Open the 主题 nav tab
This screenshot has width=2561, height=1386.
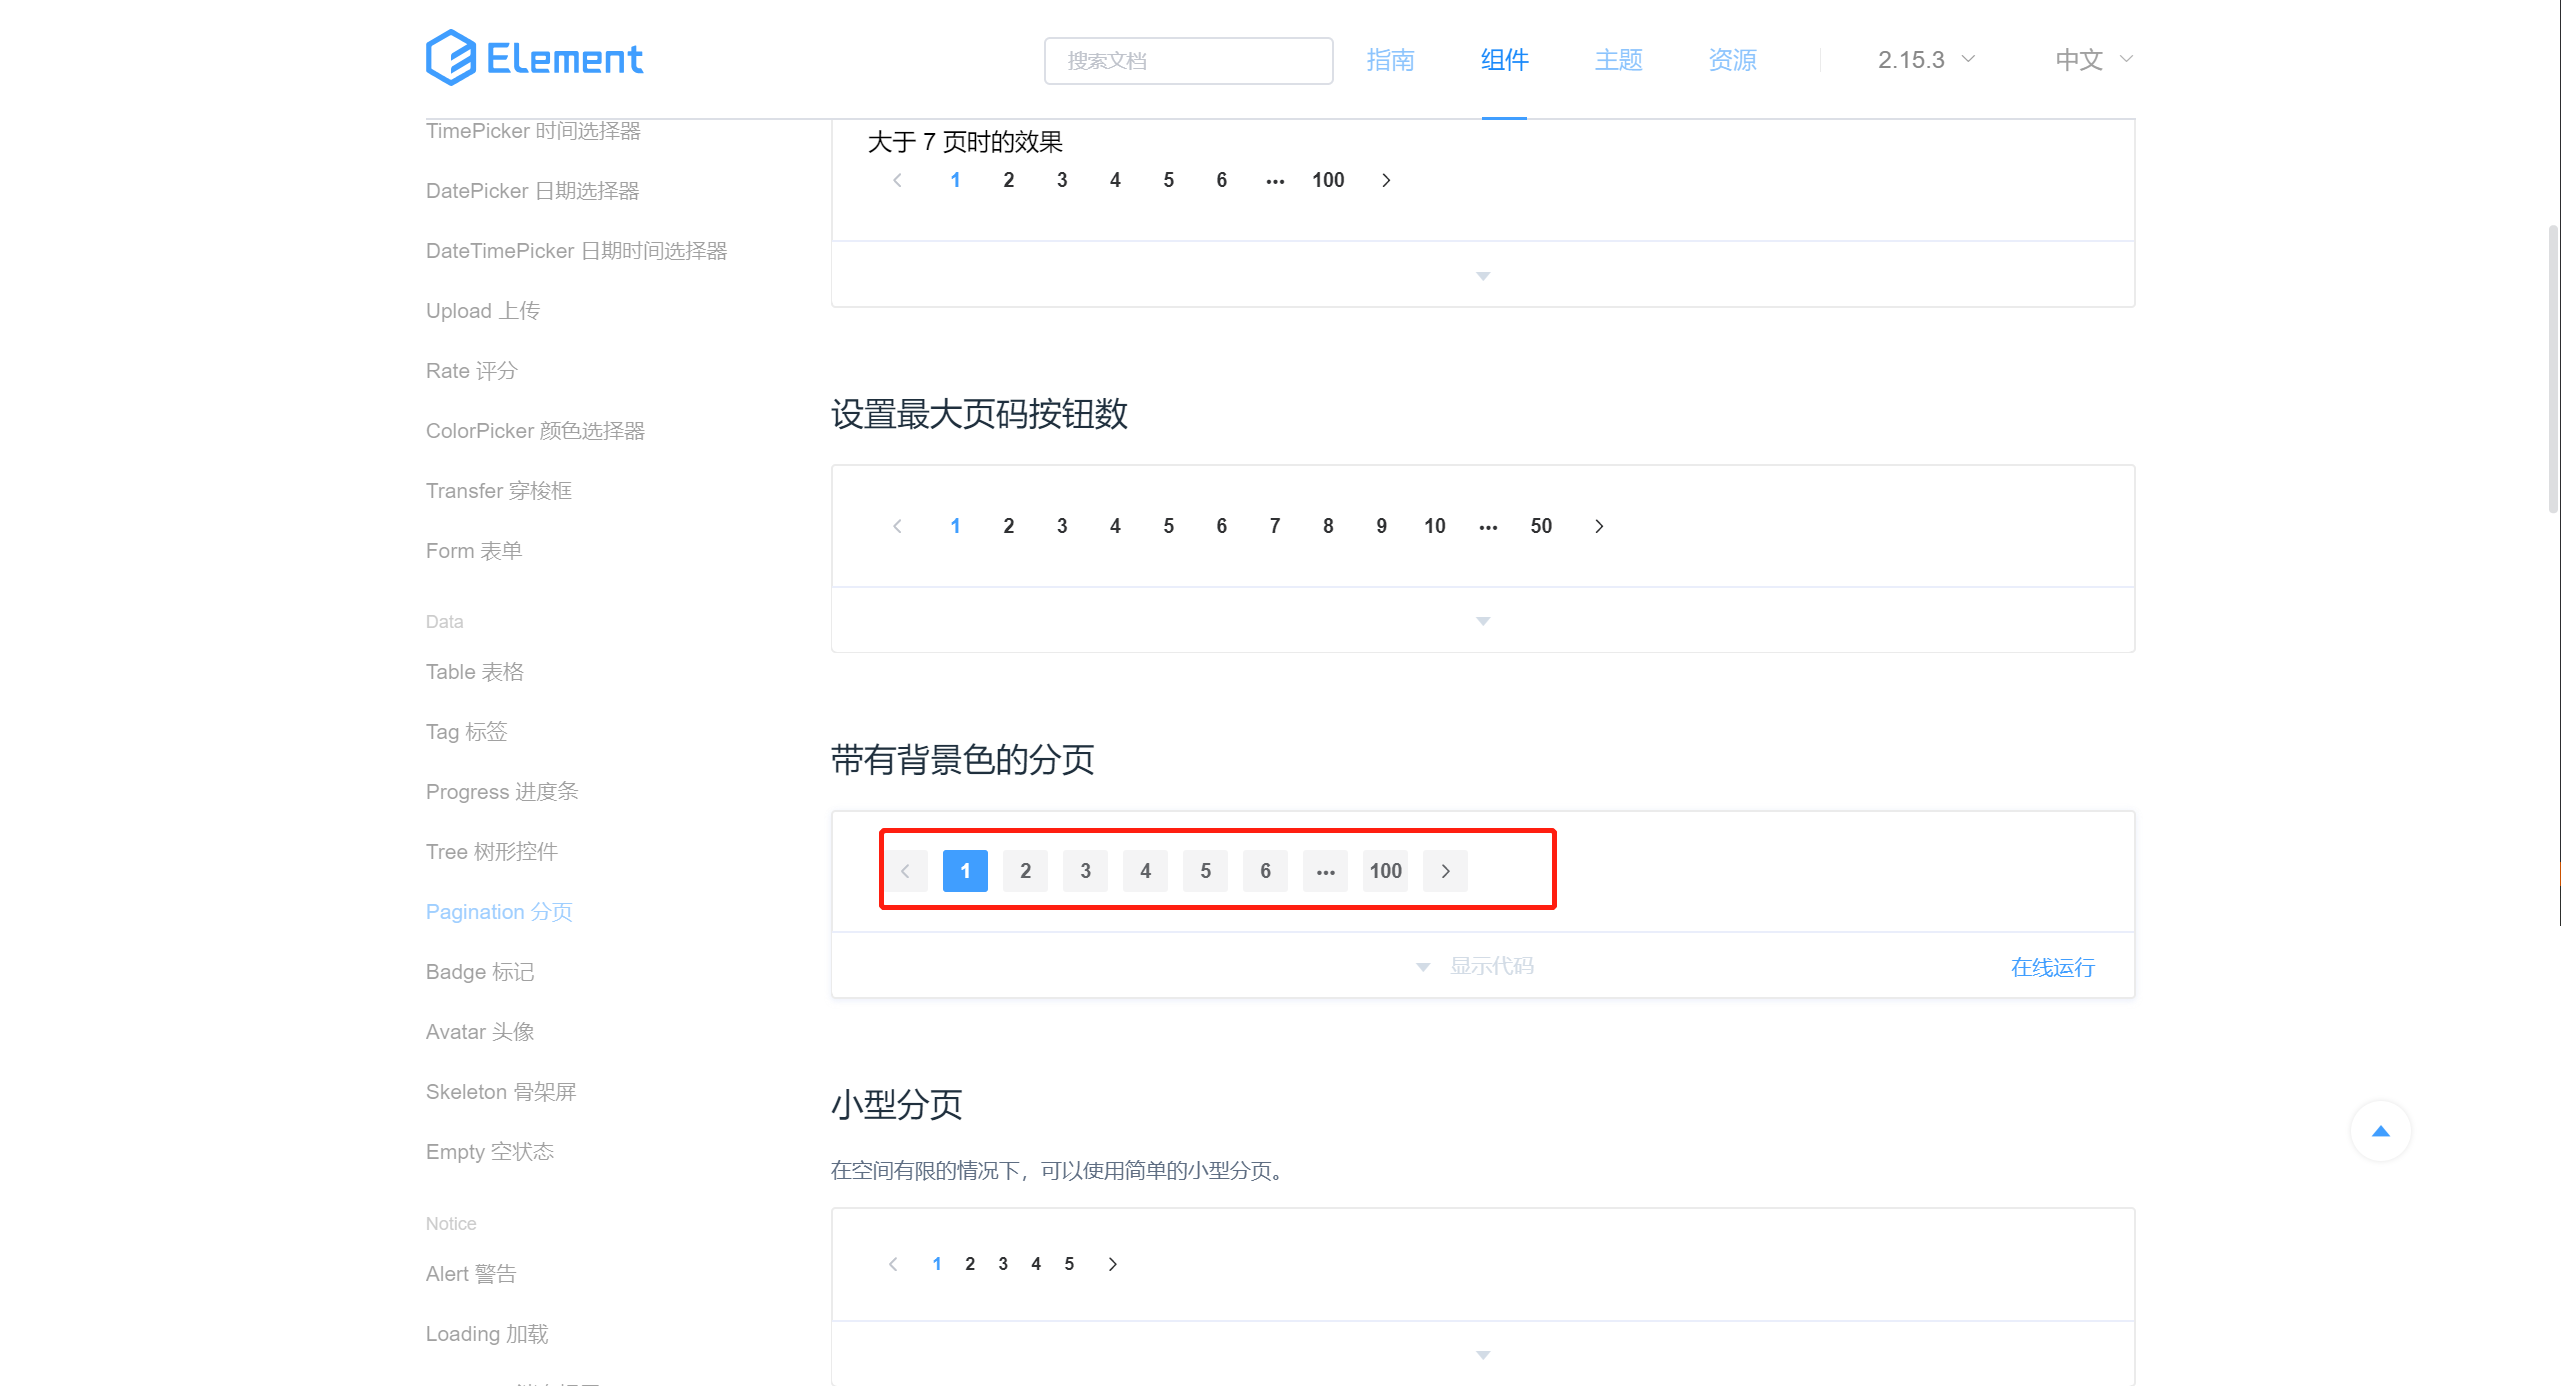pos(1618,60)
